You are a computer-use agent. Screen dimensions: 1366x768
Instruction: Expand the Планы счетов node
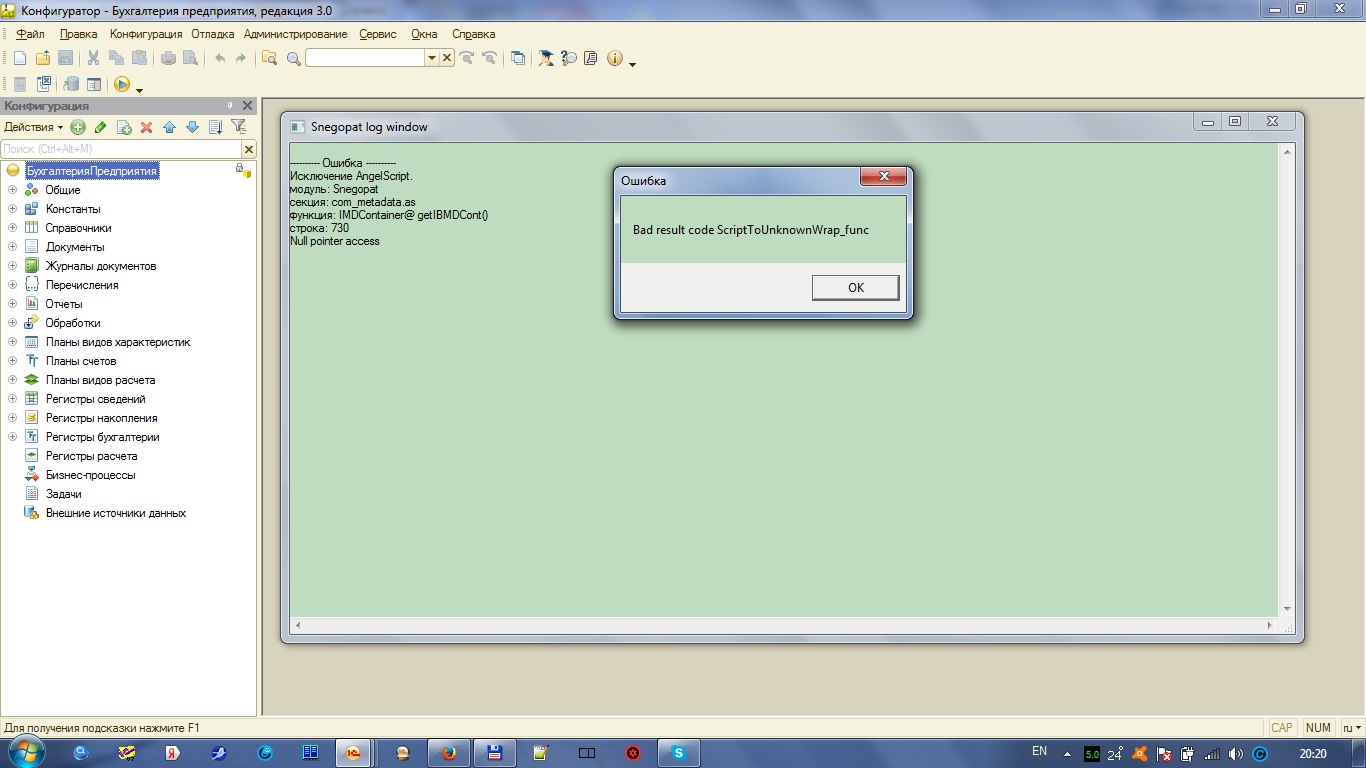12,361
